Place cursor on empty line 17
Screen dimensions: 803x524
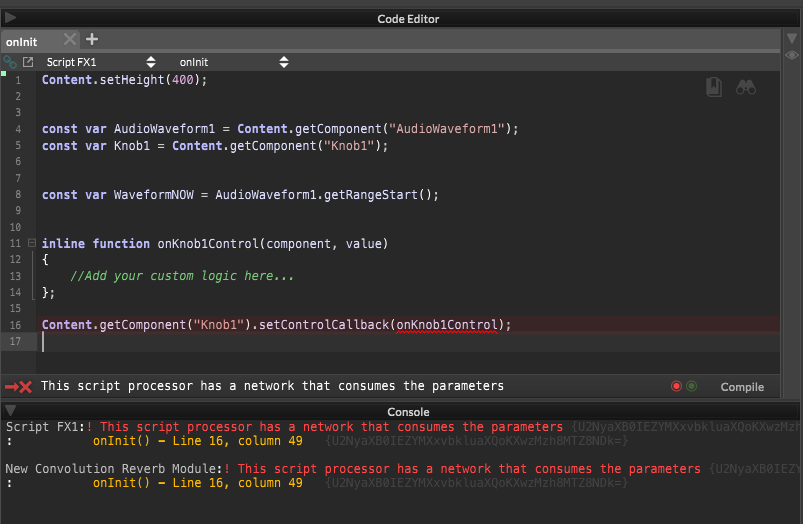click(410, 341)
